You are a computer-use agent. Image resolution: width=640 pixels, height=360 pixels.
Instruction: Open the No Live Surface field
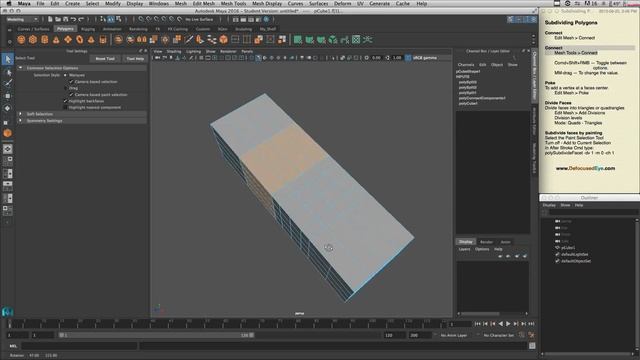(x=199, y=19)
